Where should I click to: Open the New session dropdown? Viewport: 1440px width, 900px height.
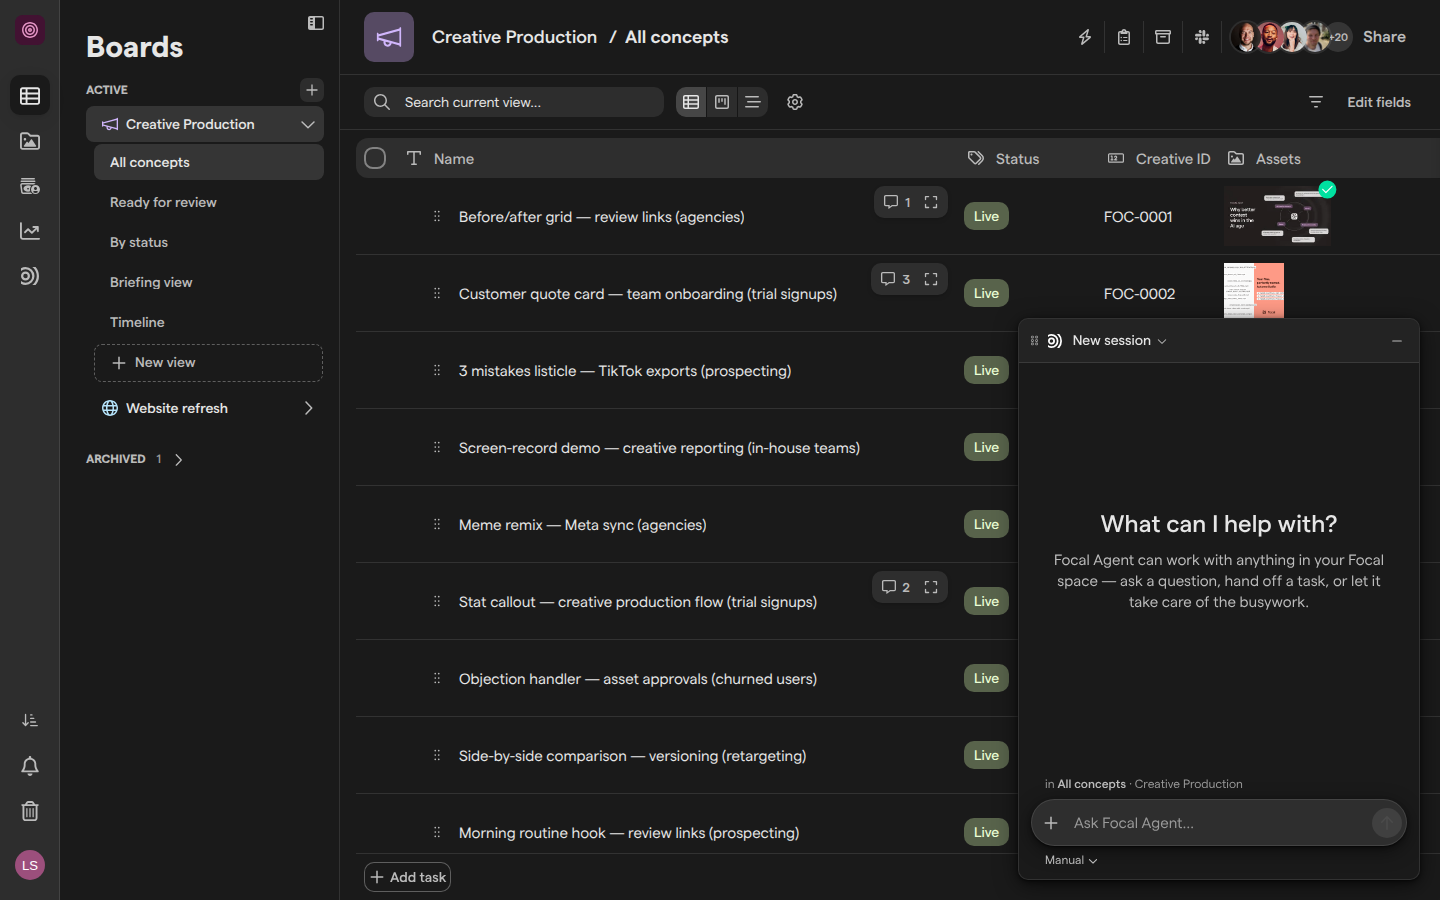(1119, 341)
